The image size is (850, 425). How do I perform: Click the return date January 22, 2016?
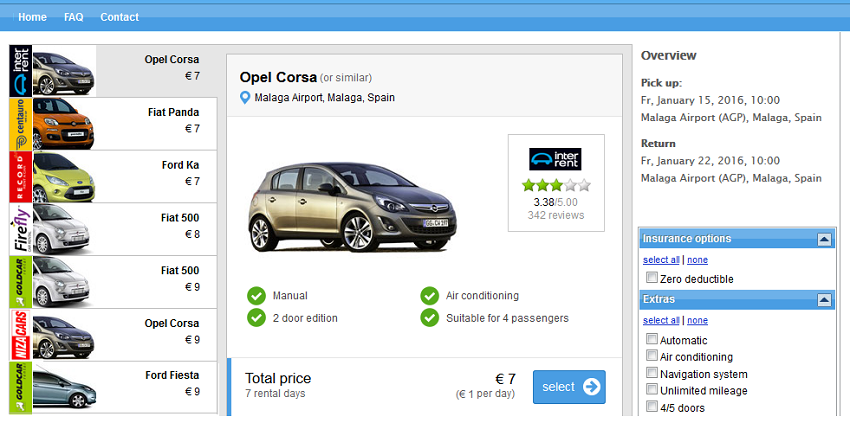pos(710,161)
